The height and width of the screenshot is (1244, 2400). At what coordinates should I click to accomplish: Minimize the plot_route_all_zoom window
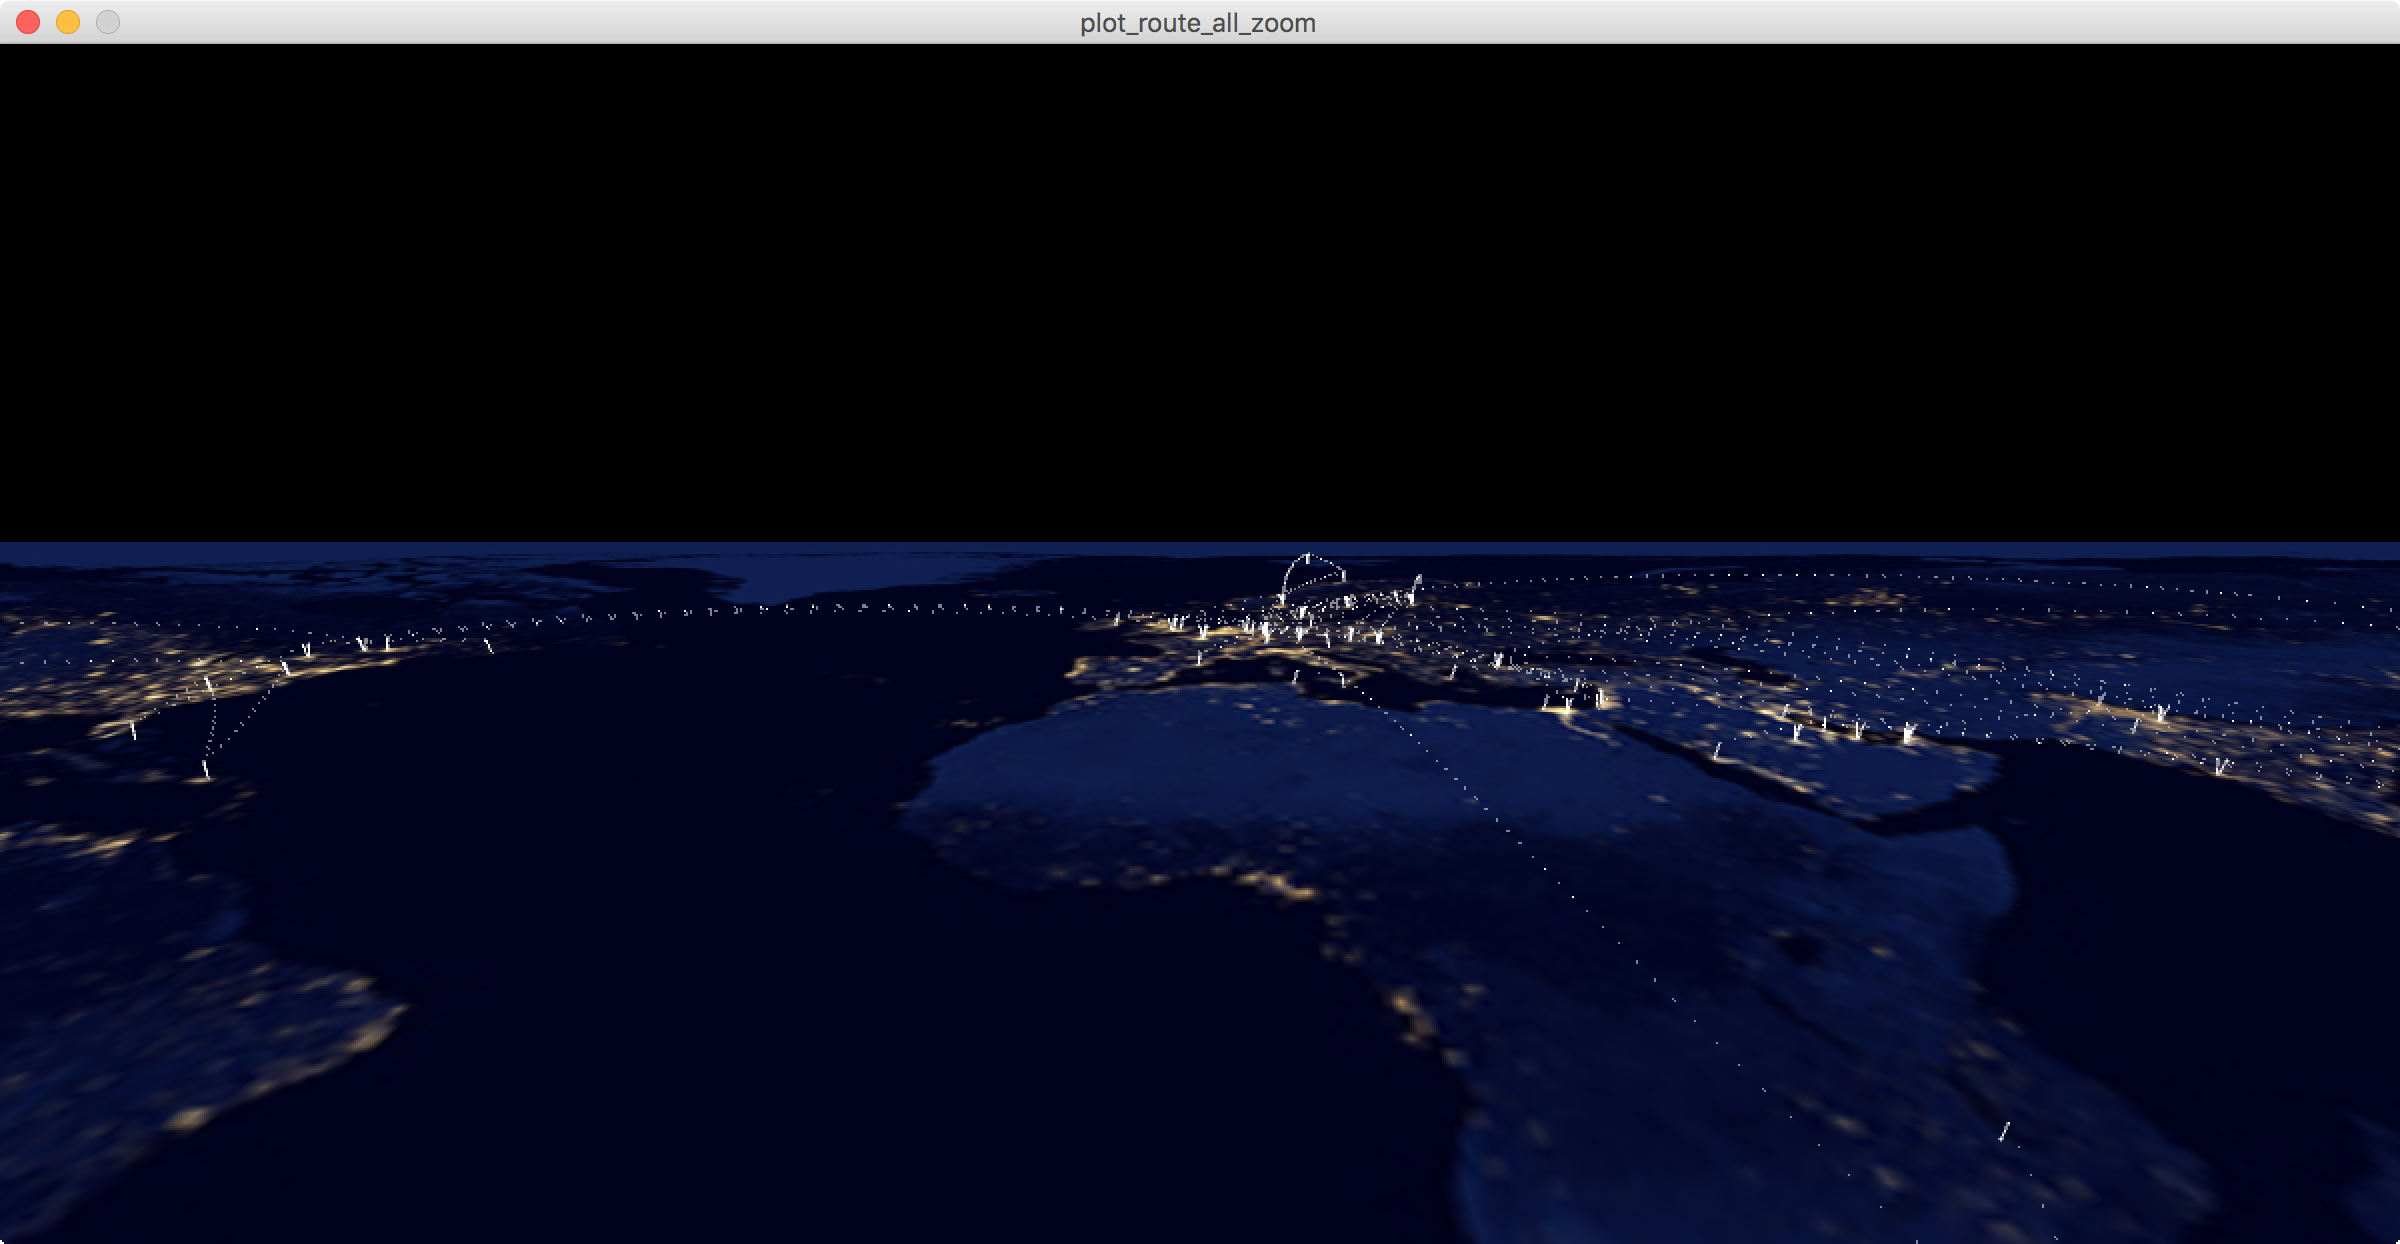tap(68, 22)
